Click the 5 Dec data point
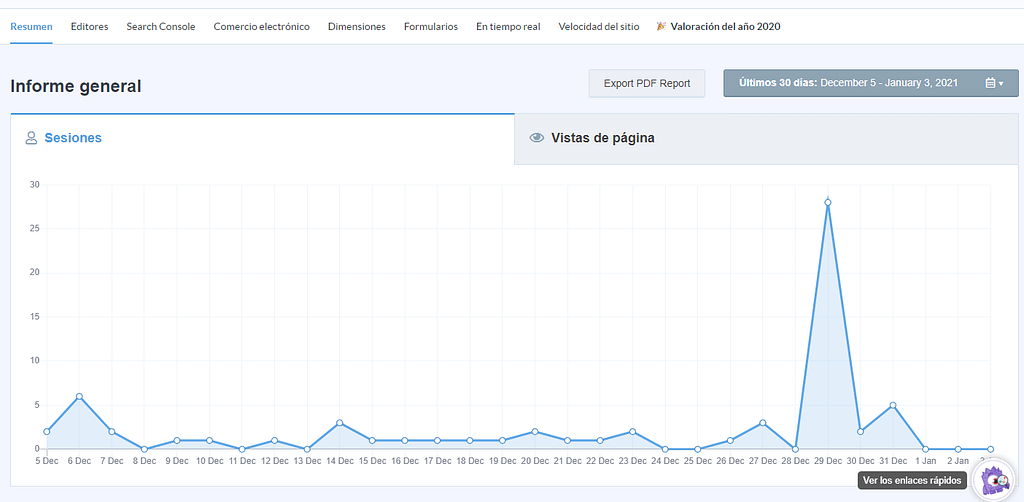 click(47, 431)
